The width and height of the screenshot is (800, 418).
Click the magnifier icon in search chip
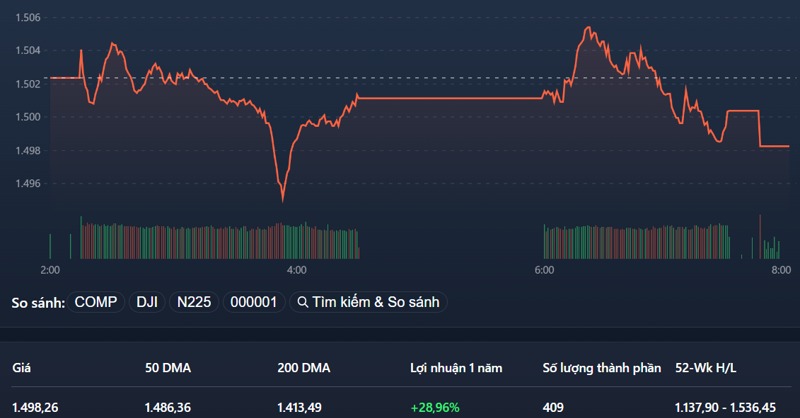(302, 302)
